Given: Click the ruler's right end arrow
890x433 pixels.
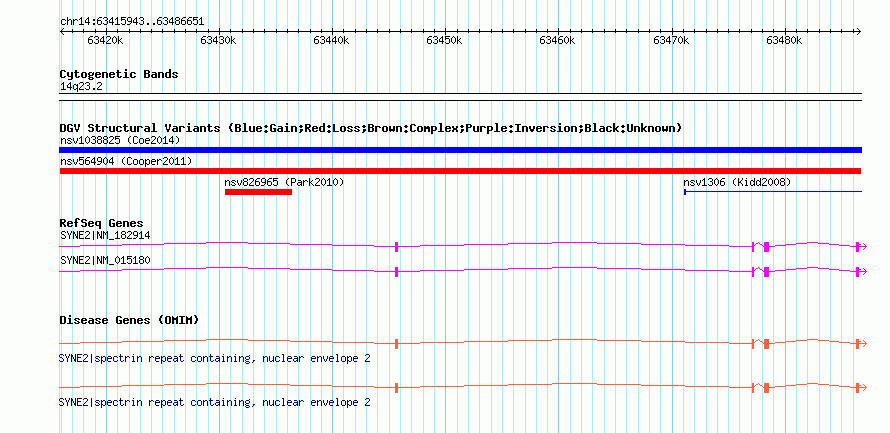Looking at the screenshot, I should click(859, 31).
